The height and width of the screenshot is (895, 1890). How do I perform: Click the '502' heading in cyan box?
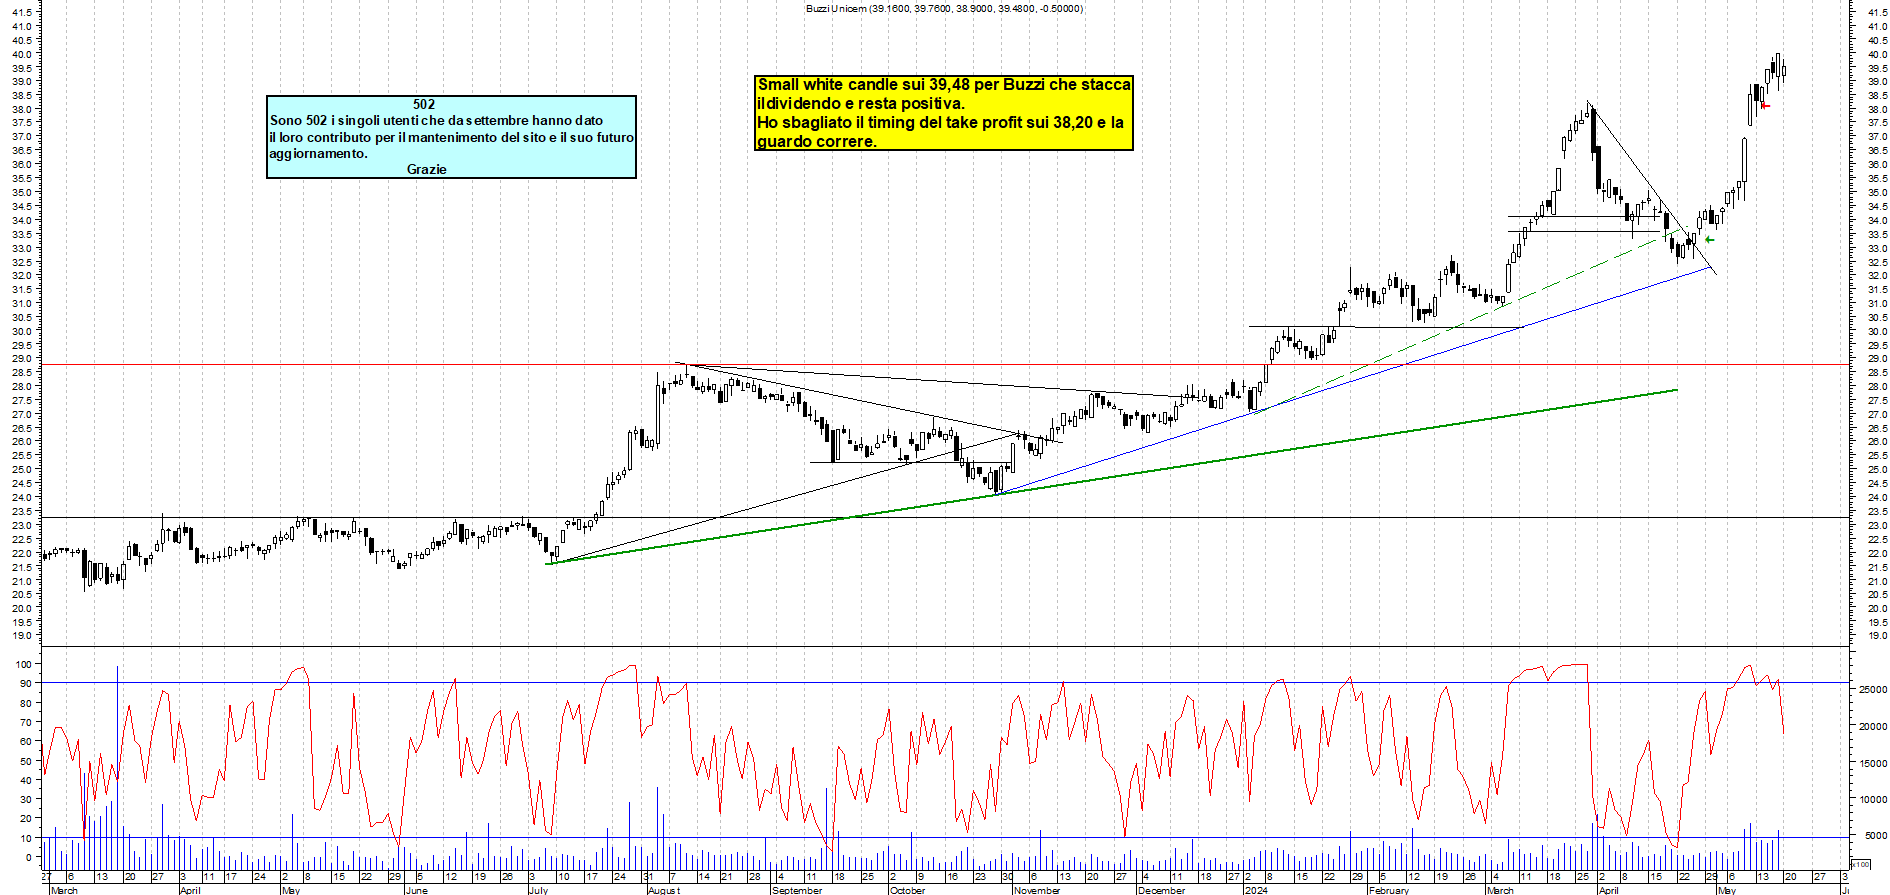coord(424,104)
